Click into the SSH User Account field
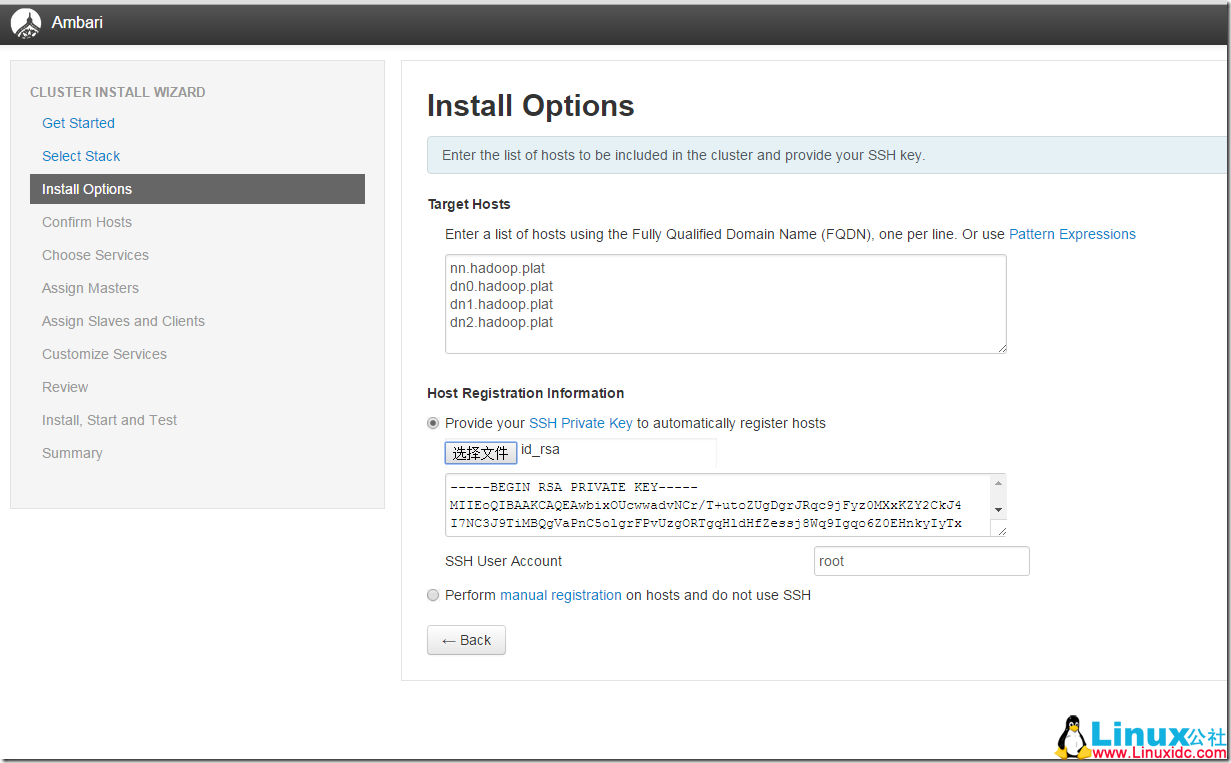This screenshot has width=1231, height=763. point(920,561)
